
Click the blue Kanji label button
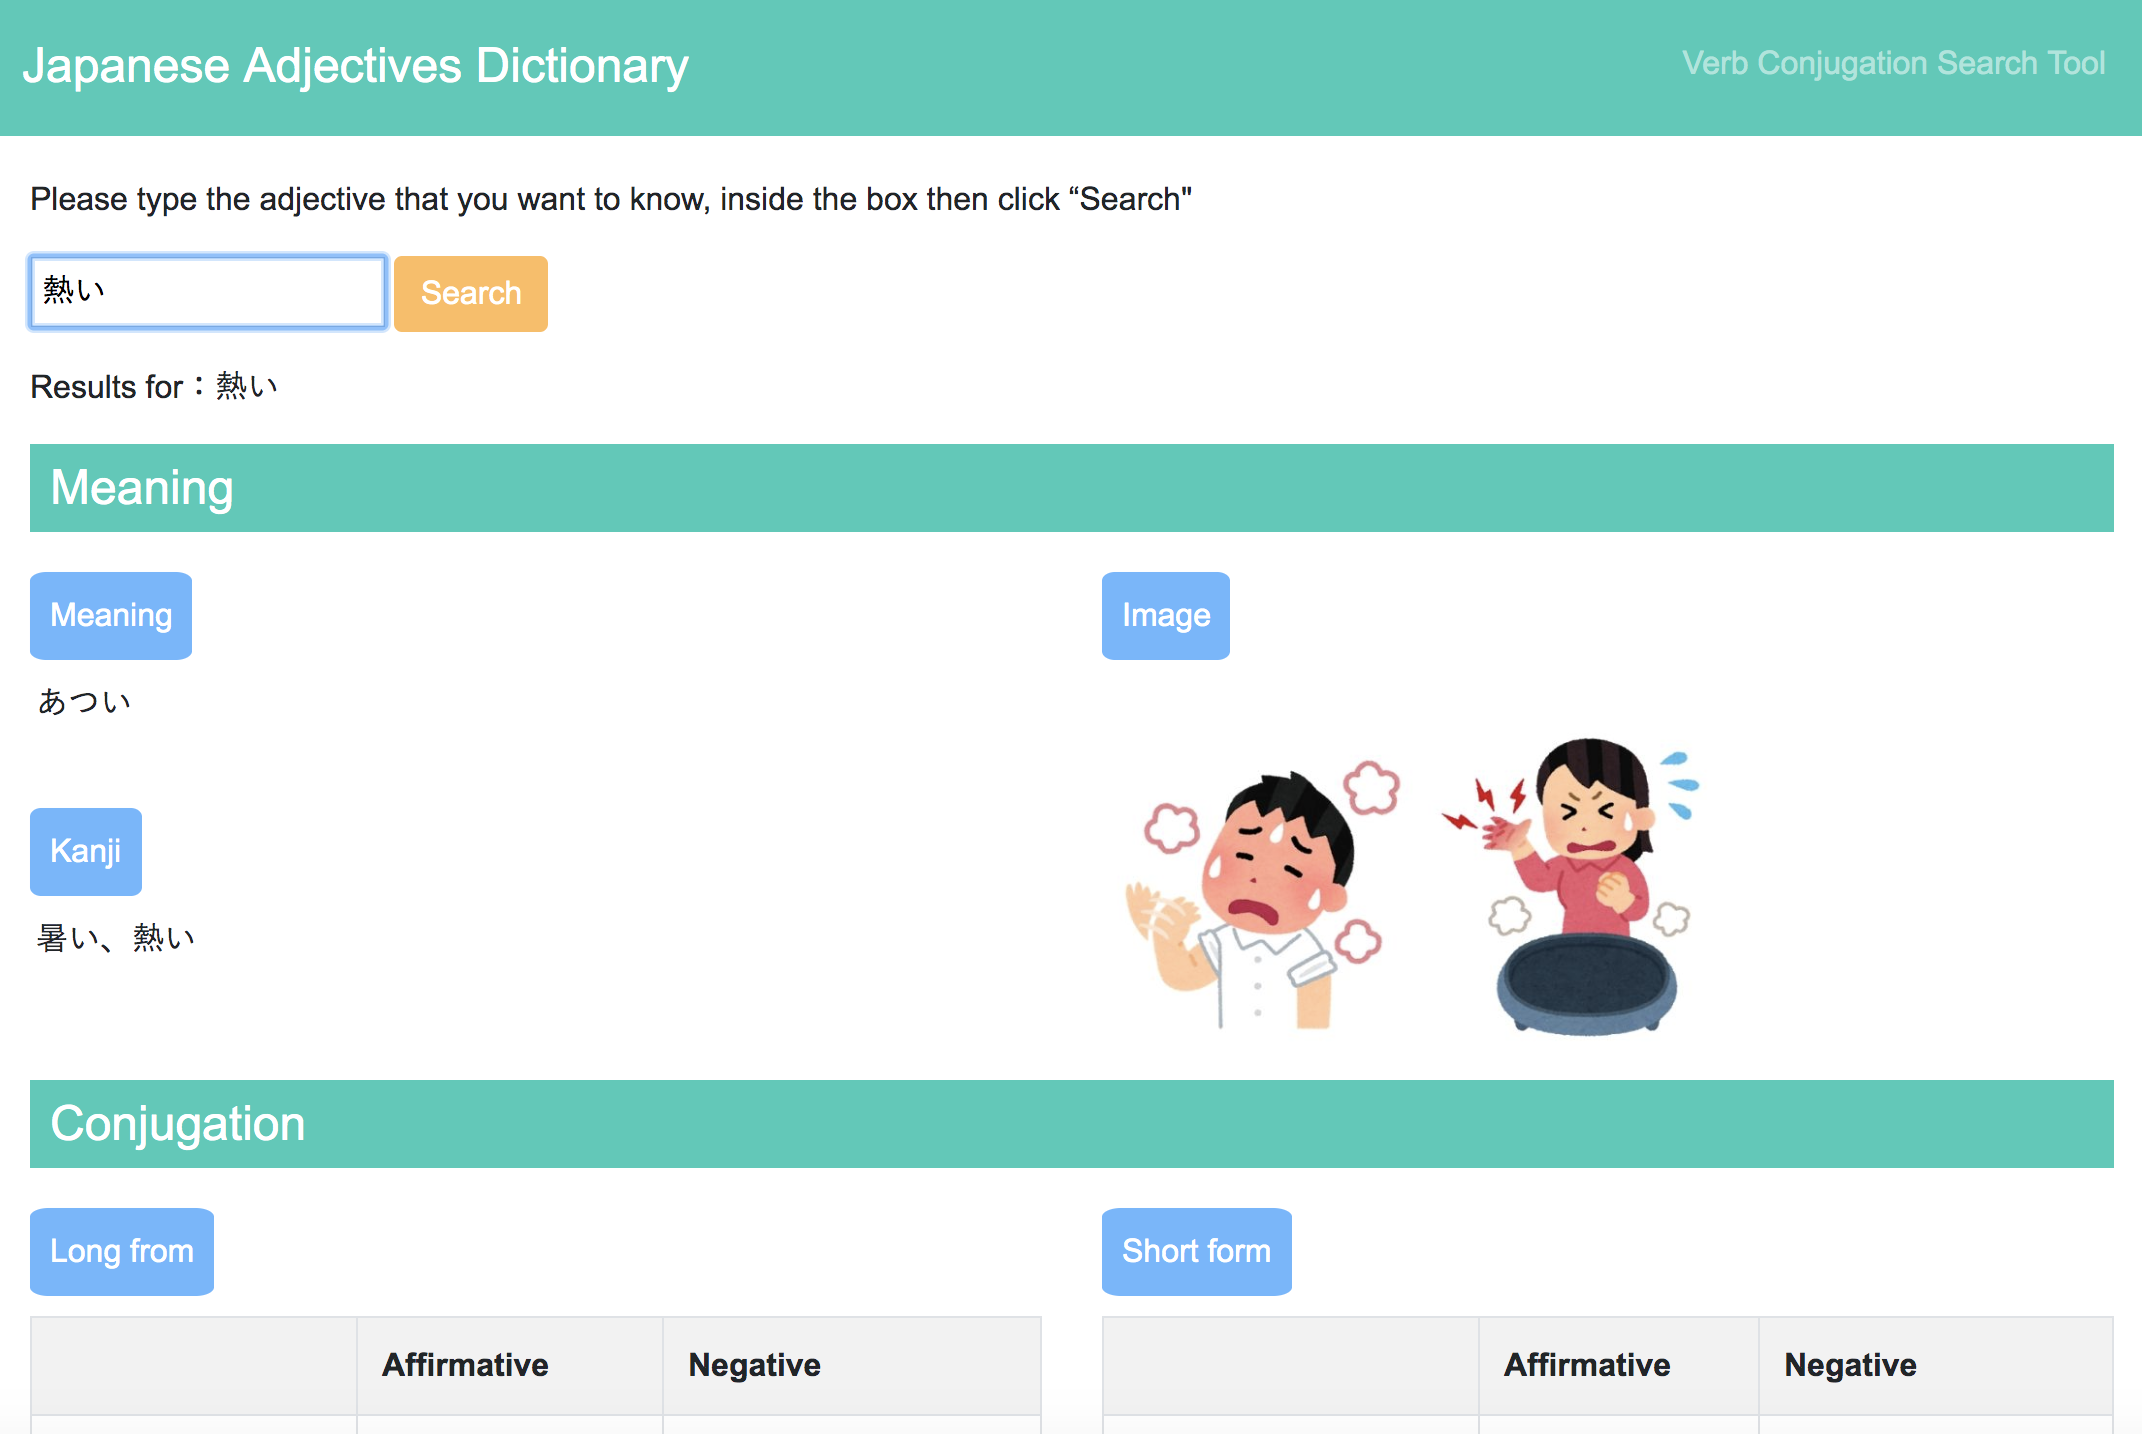point(86,851)
